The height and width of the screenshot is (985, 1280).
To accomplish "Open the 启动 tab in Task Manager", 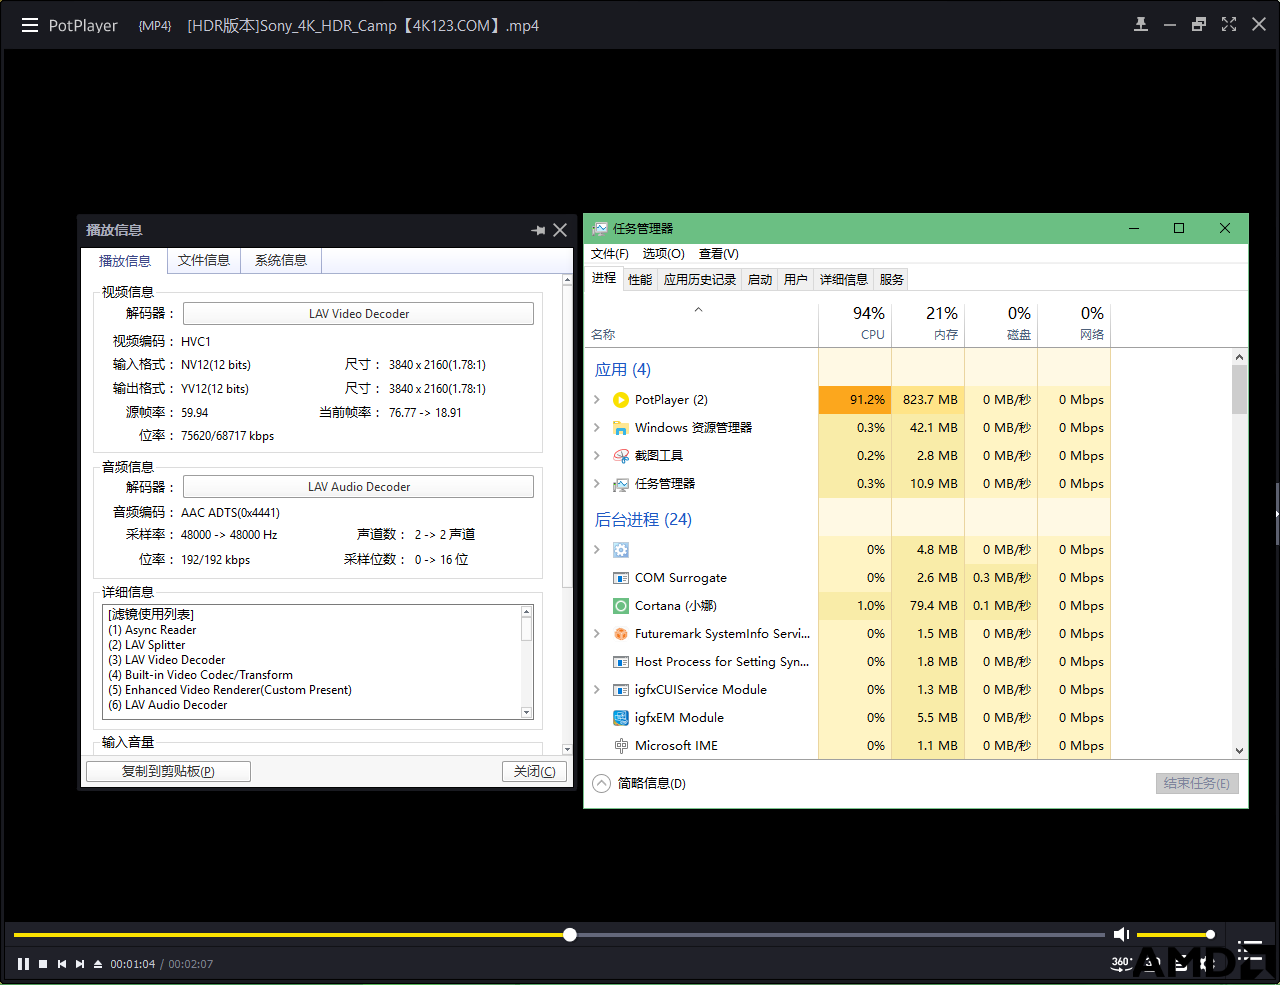I will coord(760,280).
